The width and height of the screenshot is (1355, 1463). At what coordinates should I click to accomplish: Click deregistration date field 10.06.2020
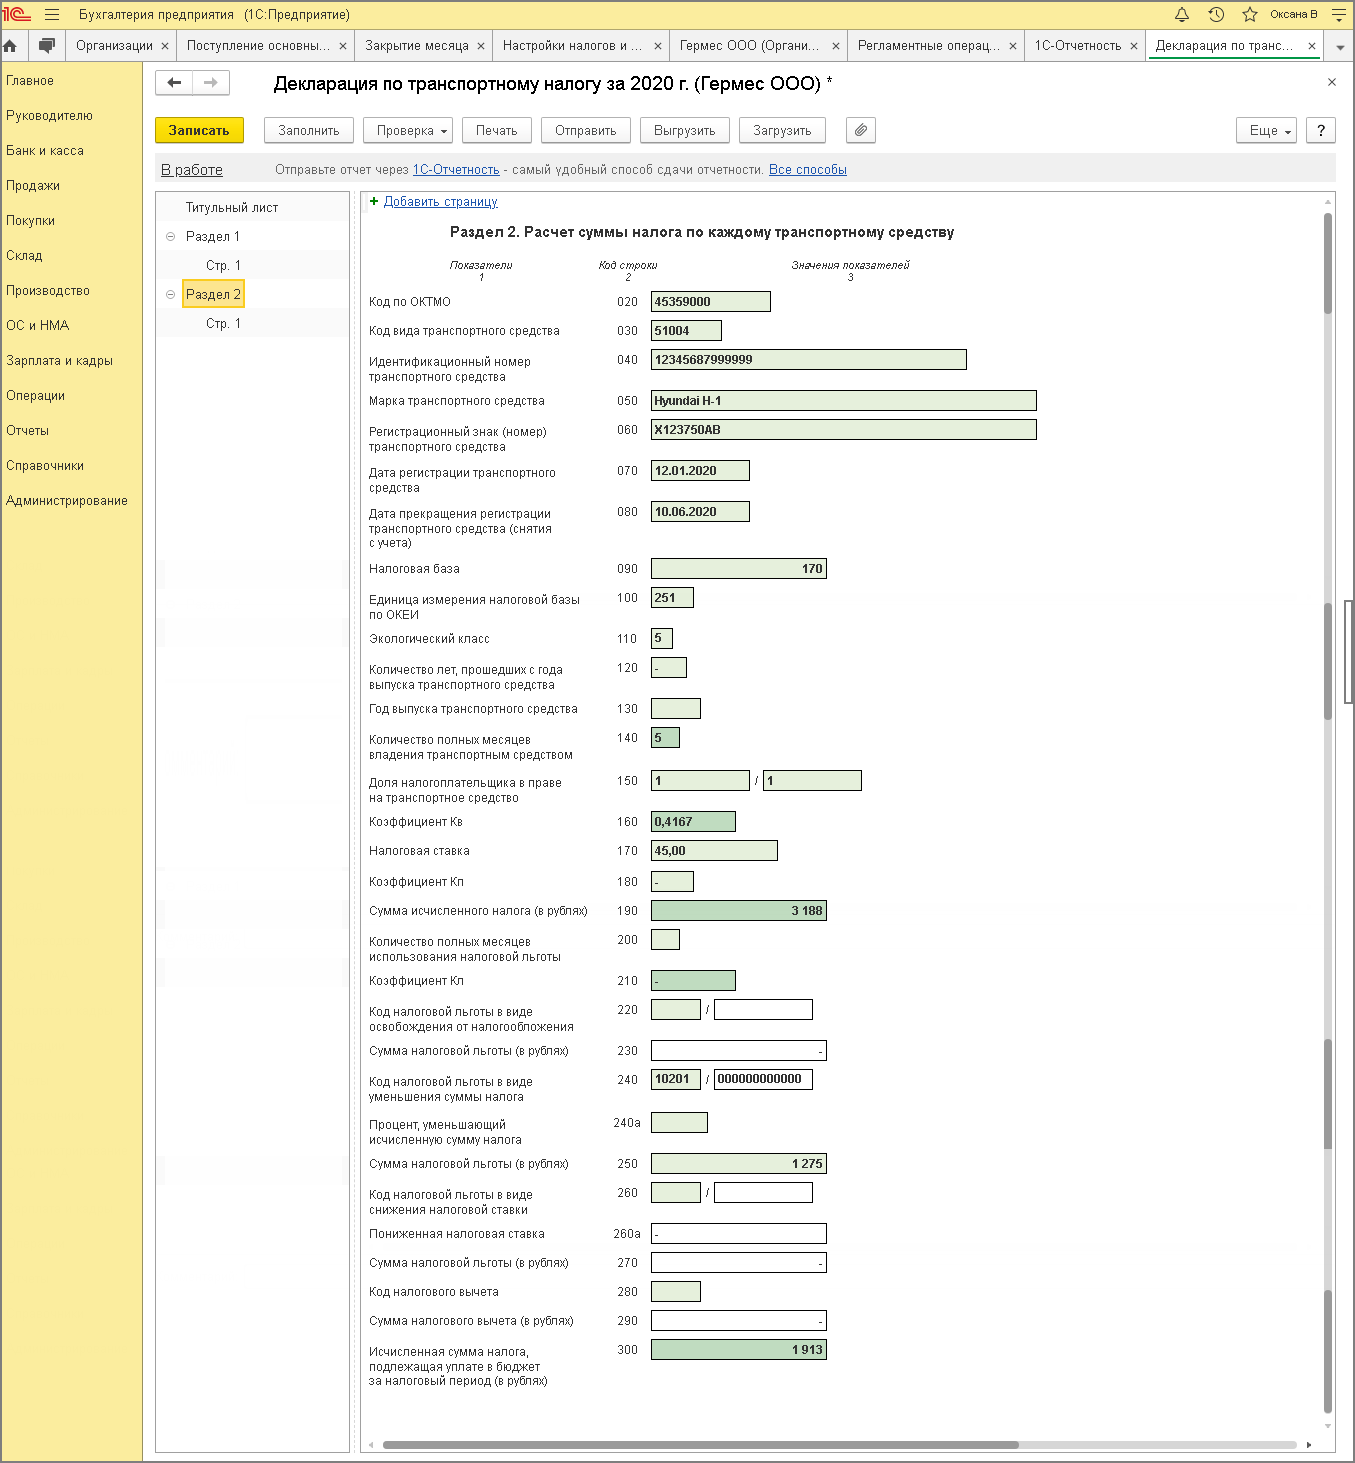700,512
